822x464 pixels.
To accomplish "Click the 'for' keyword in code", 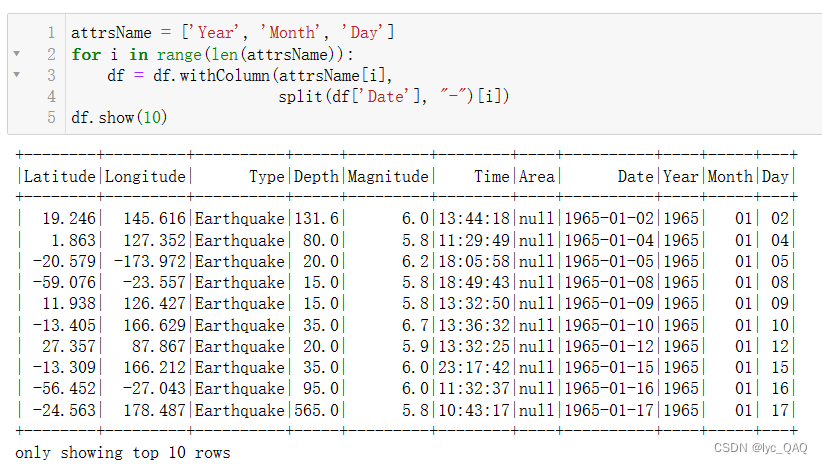I will click(x=86, y=54).
